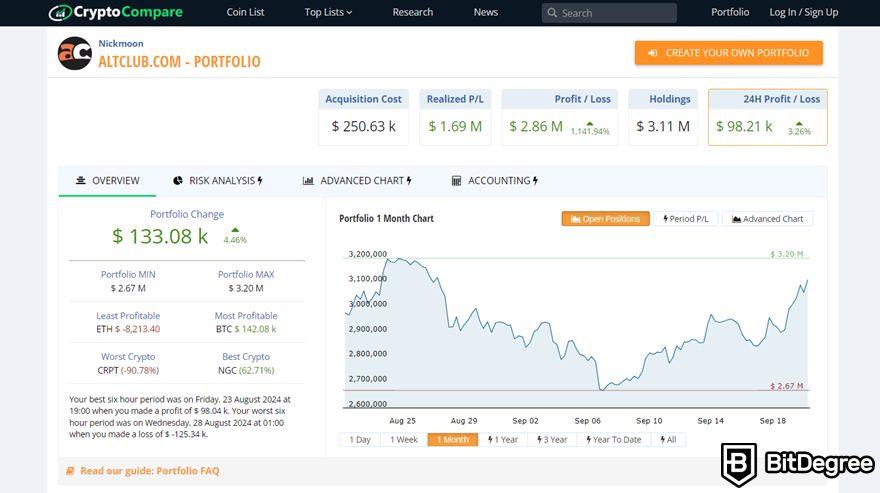Click the chart line peak near Aug 25
The image size is (880, 493).
399,259
